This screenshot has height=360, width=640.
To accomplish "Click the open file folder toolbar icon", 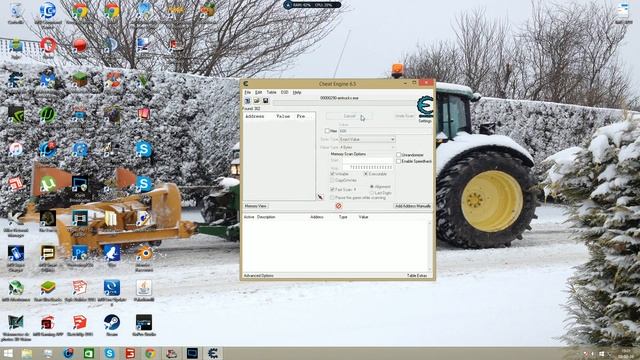I will (x=256, y=101).
